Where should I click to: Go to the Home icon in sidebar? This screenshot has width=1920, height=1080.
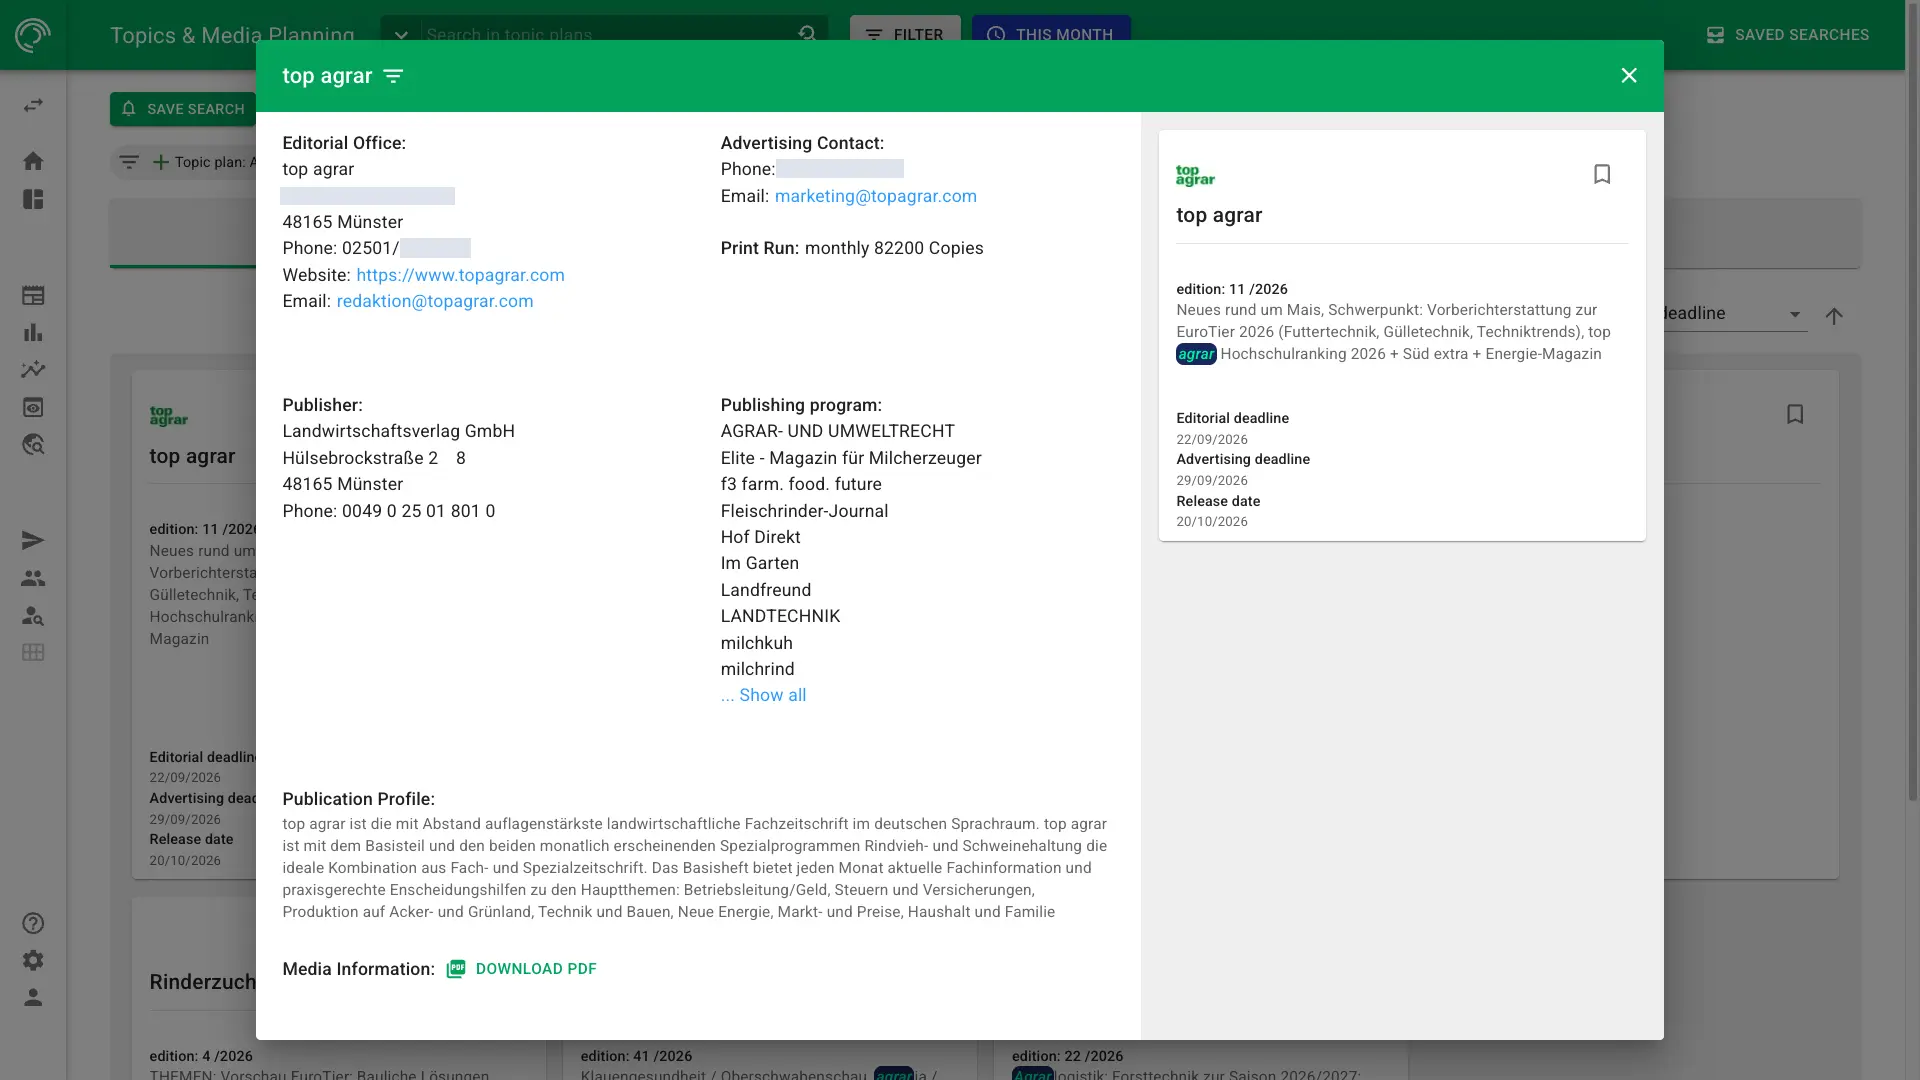click(33, 161)
